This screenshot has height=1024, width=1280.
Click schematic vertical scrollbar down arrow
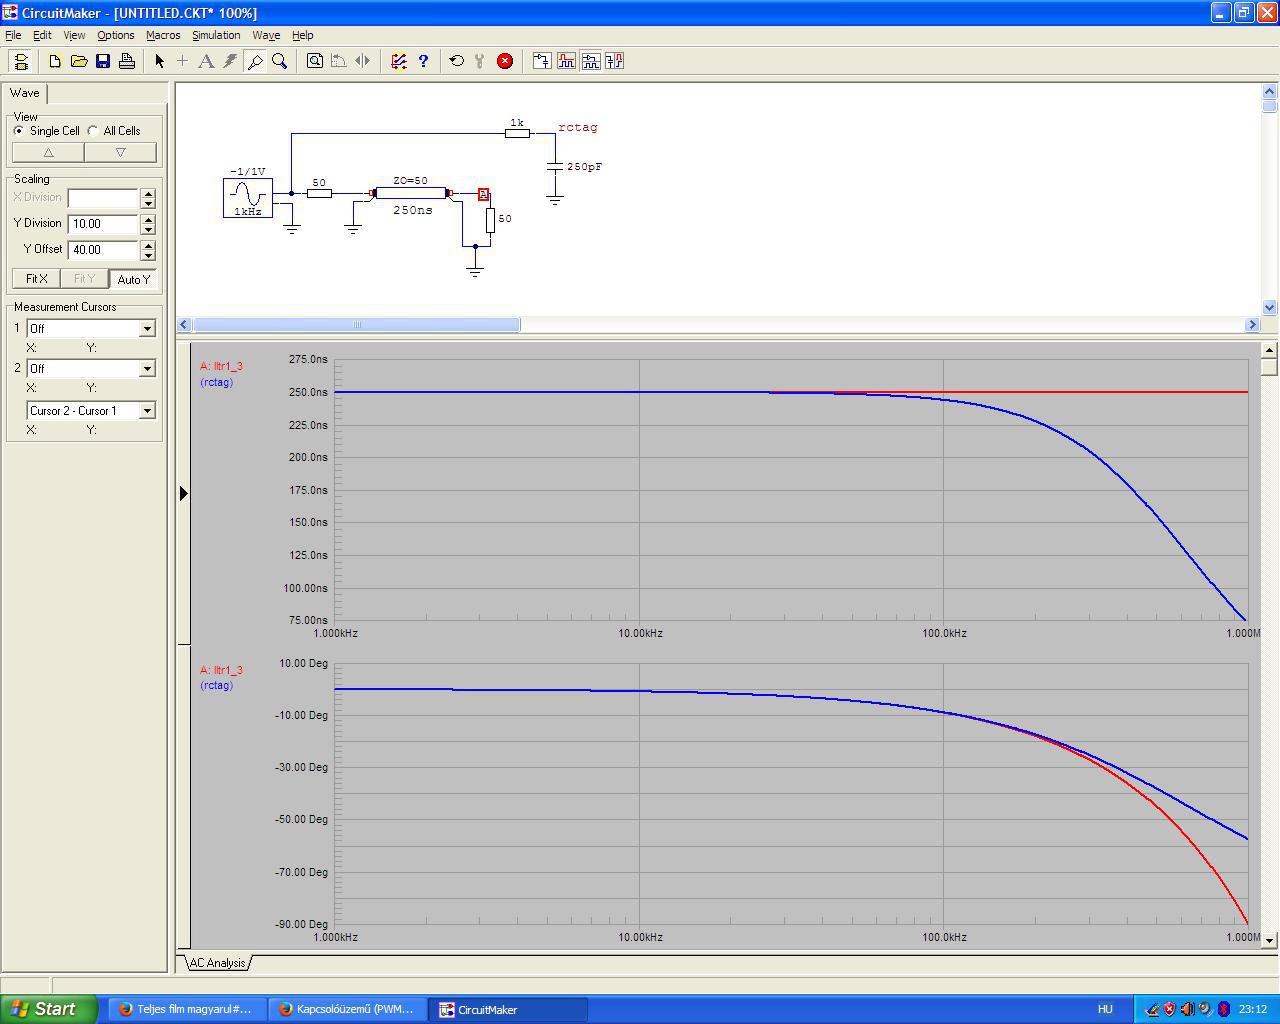[1269, 308]
